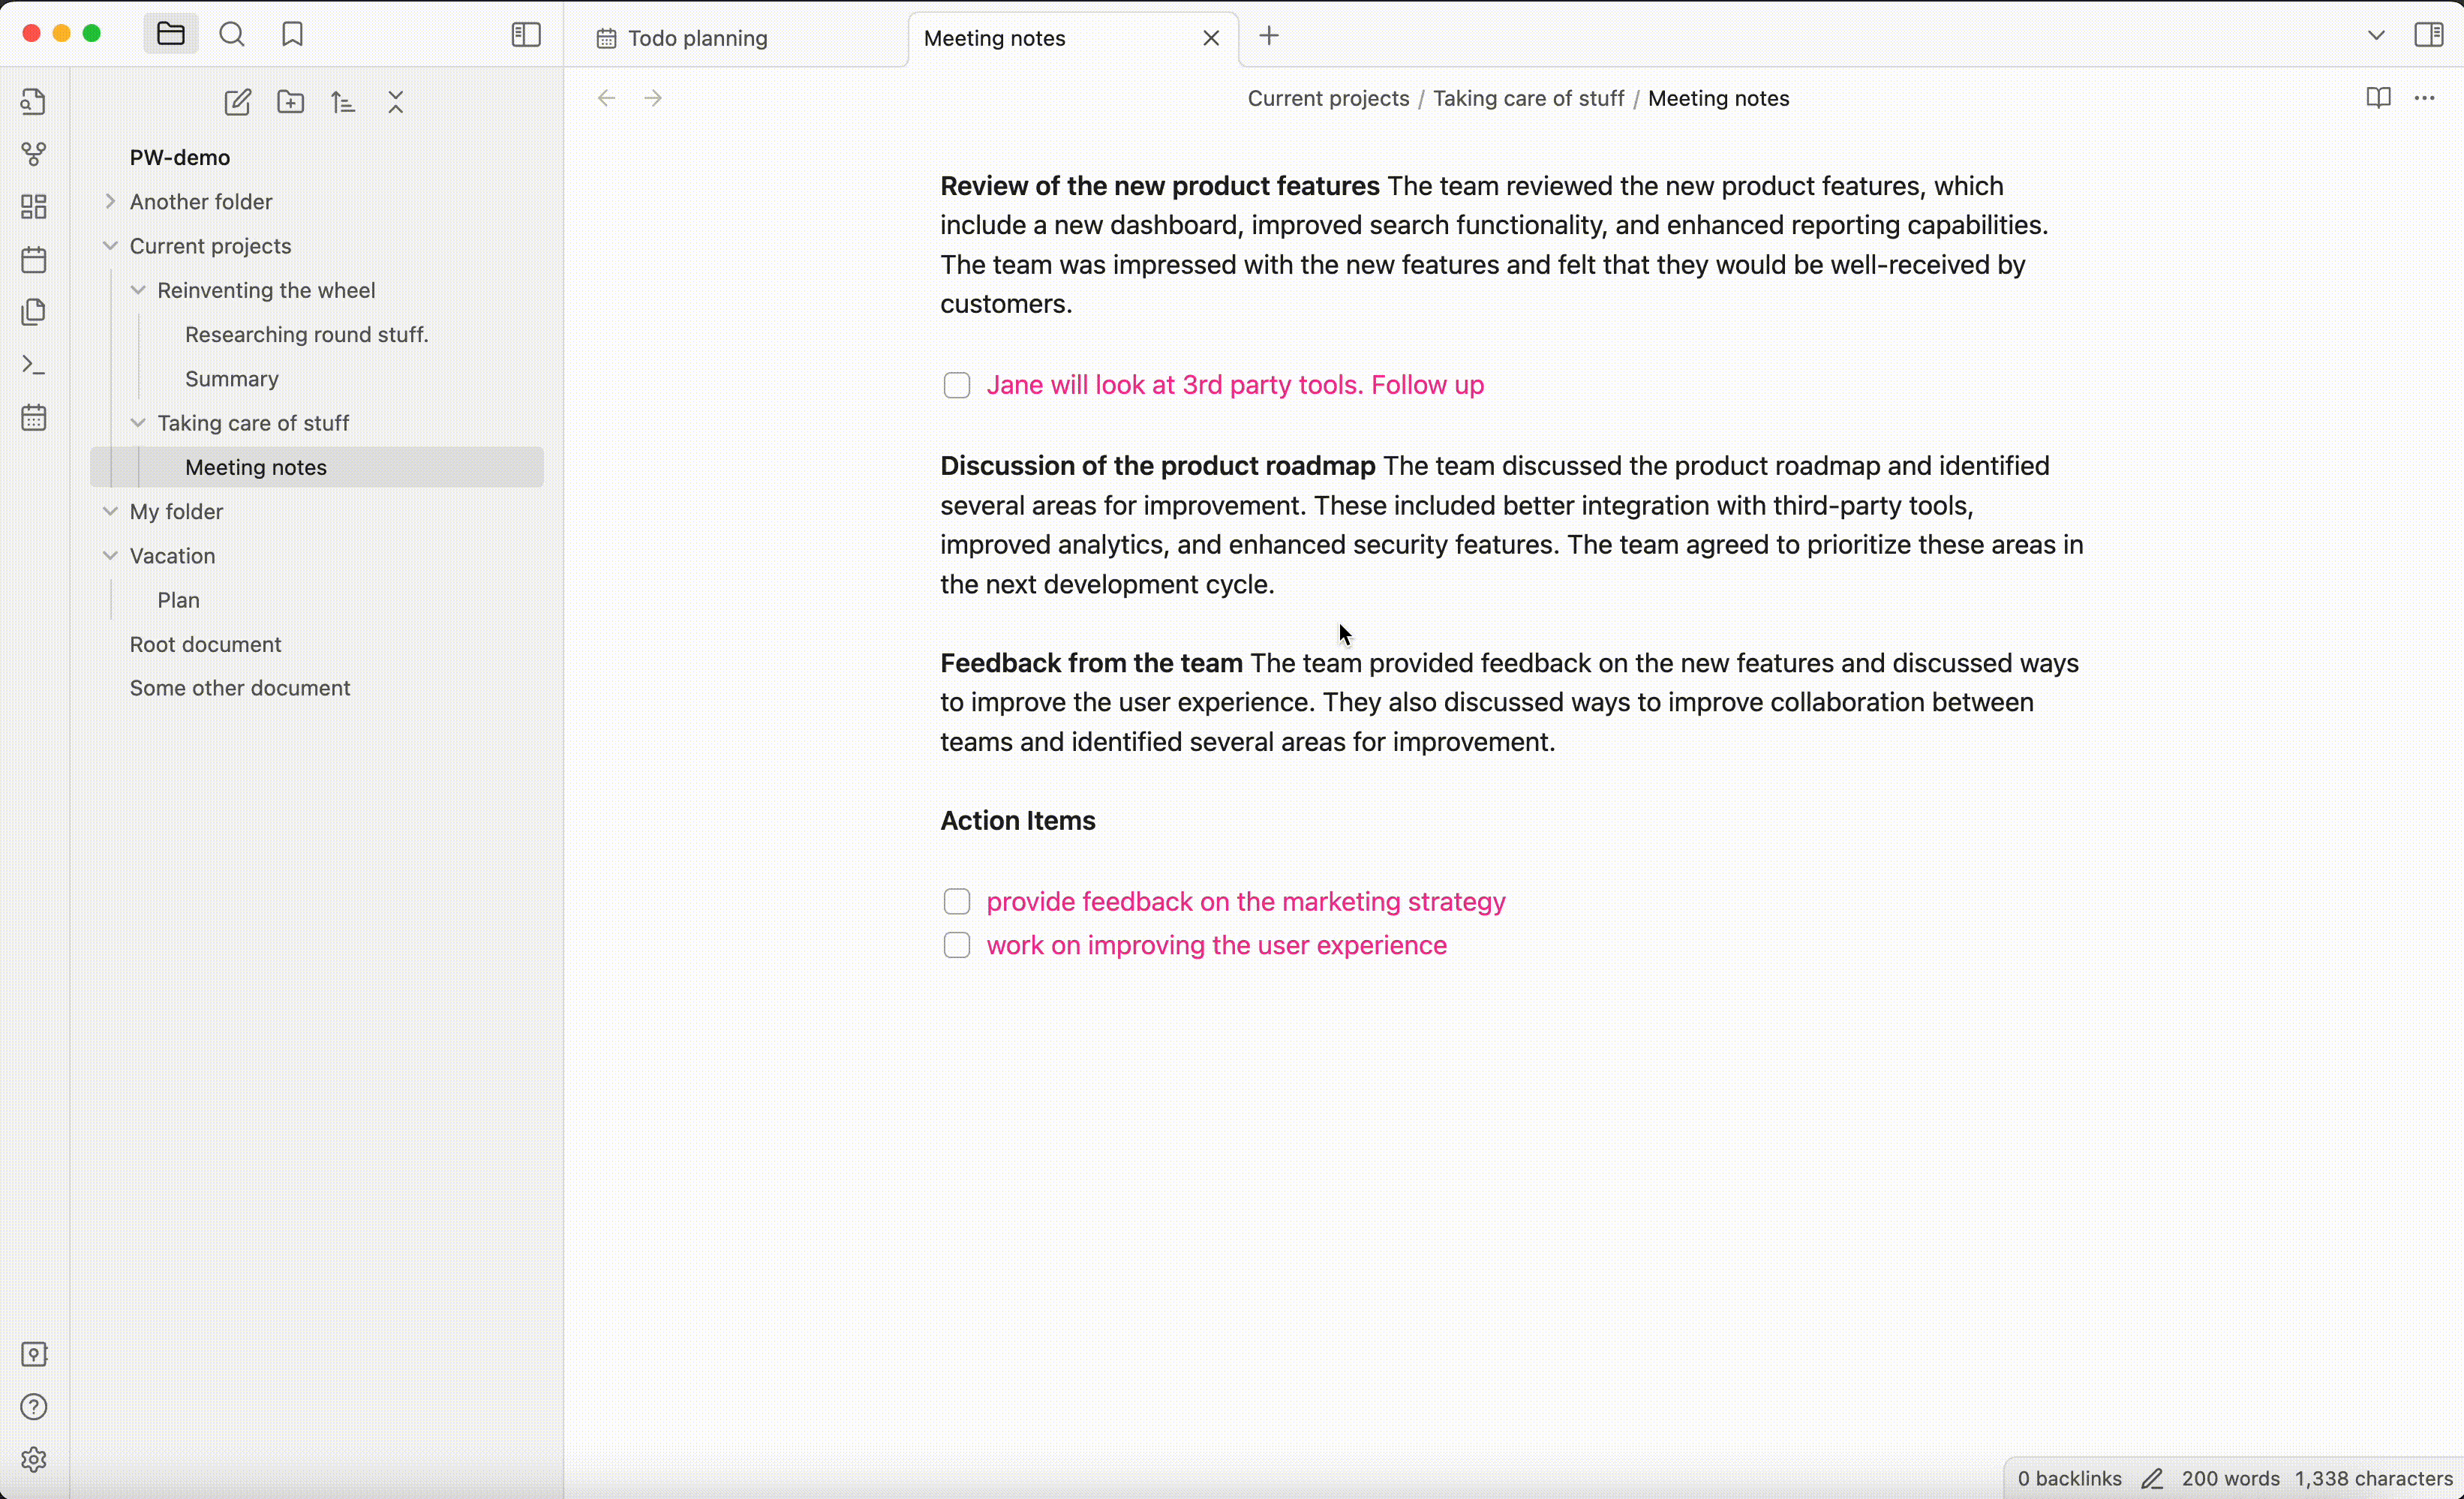Collapse all folders icon

click(396, 102)
